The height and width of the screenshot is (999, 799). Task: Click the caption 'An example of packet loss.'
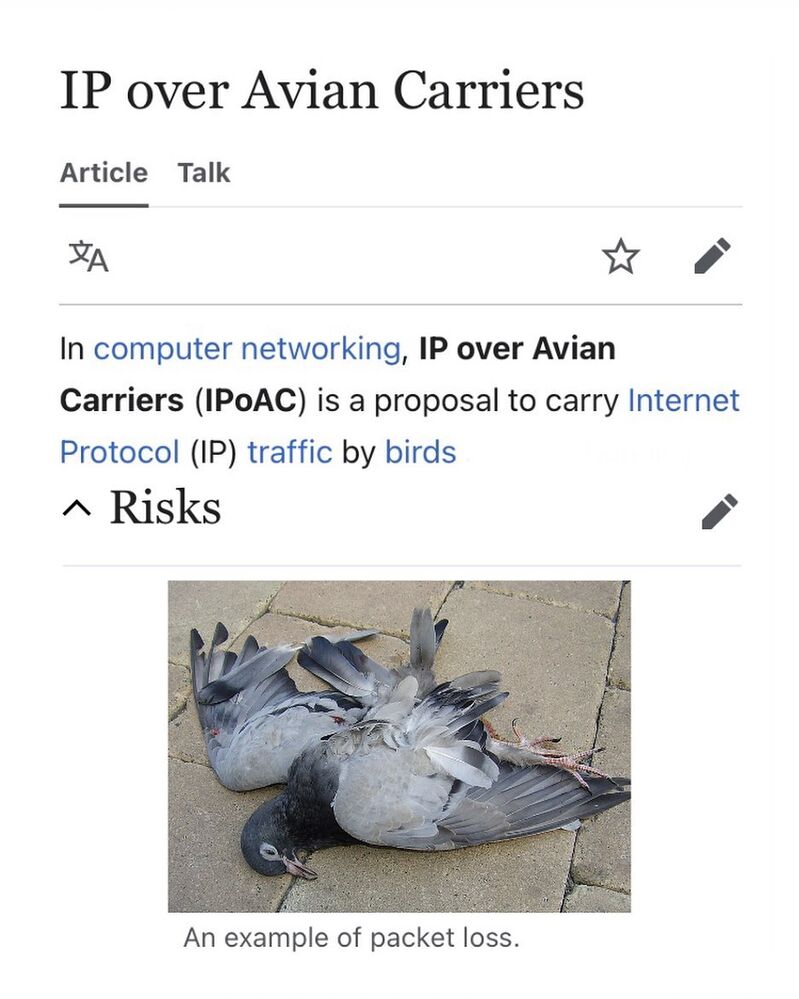click(x=351, y=938)
